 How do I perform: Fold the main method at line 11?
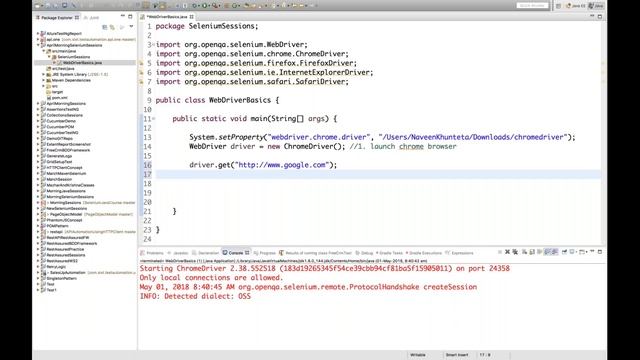tap(153, 119)
